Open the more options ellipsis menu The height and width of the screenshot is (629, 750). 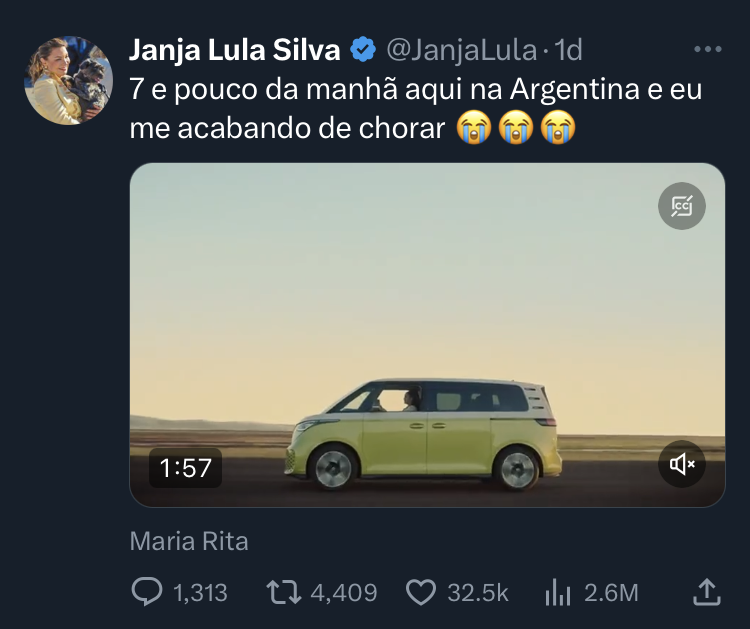coord(707,49)
